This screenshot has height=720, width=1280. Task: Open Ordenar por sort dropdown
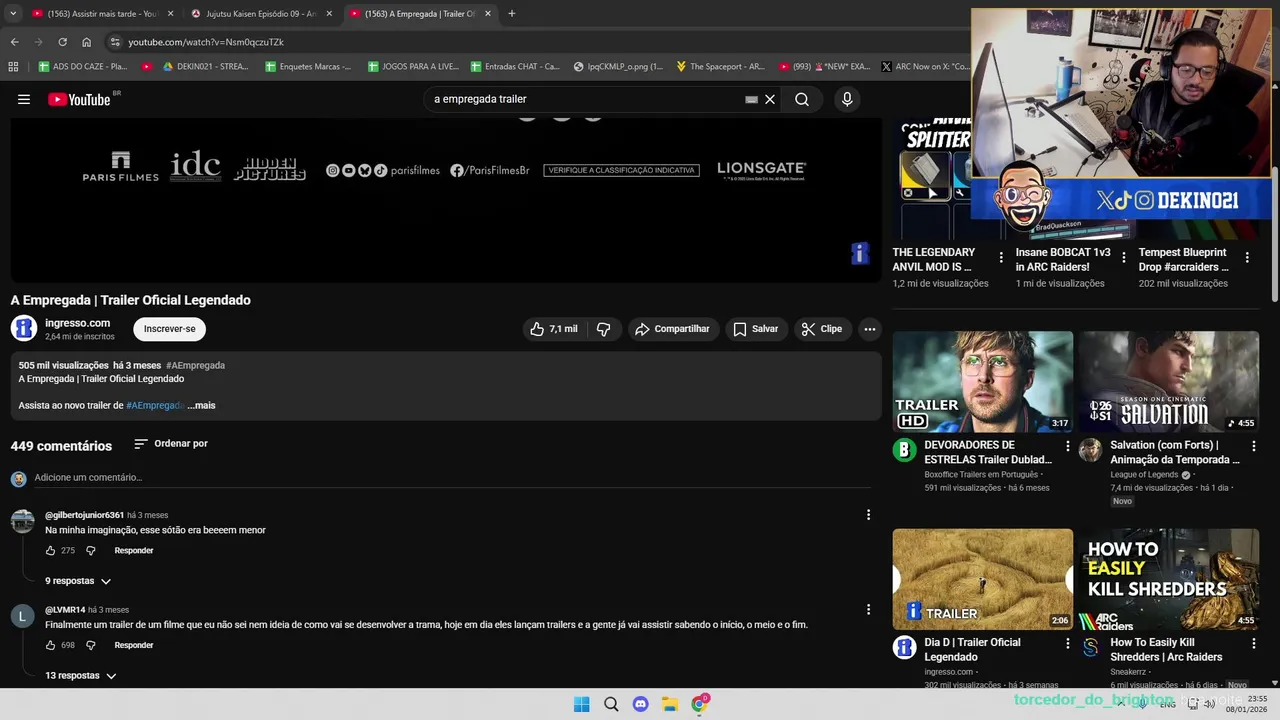tap(171, 443)
